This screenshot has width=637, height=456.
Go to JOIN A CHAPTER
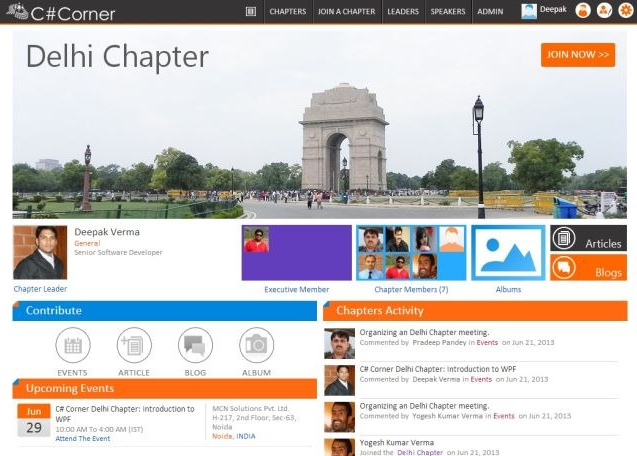pos(346,12)
